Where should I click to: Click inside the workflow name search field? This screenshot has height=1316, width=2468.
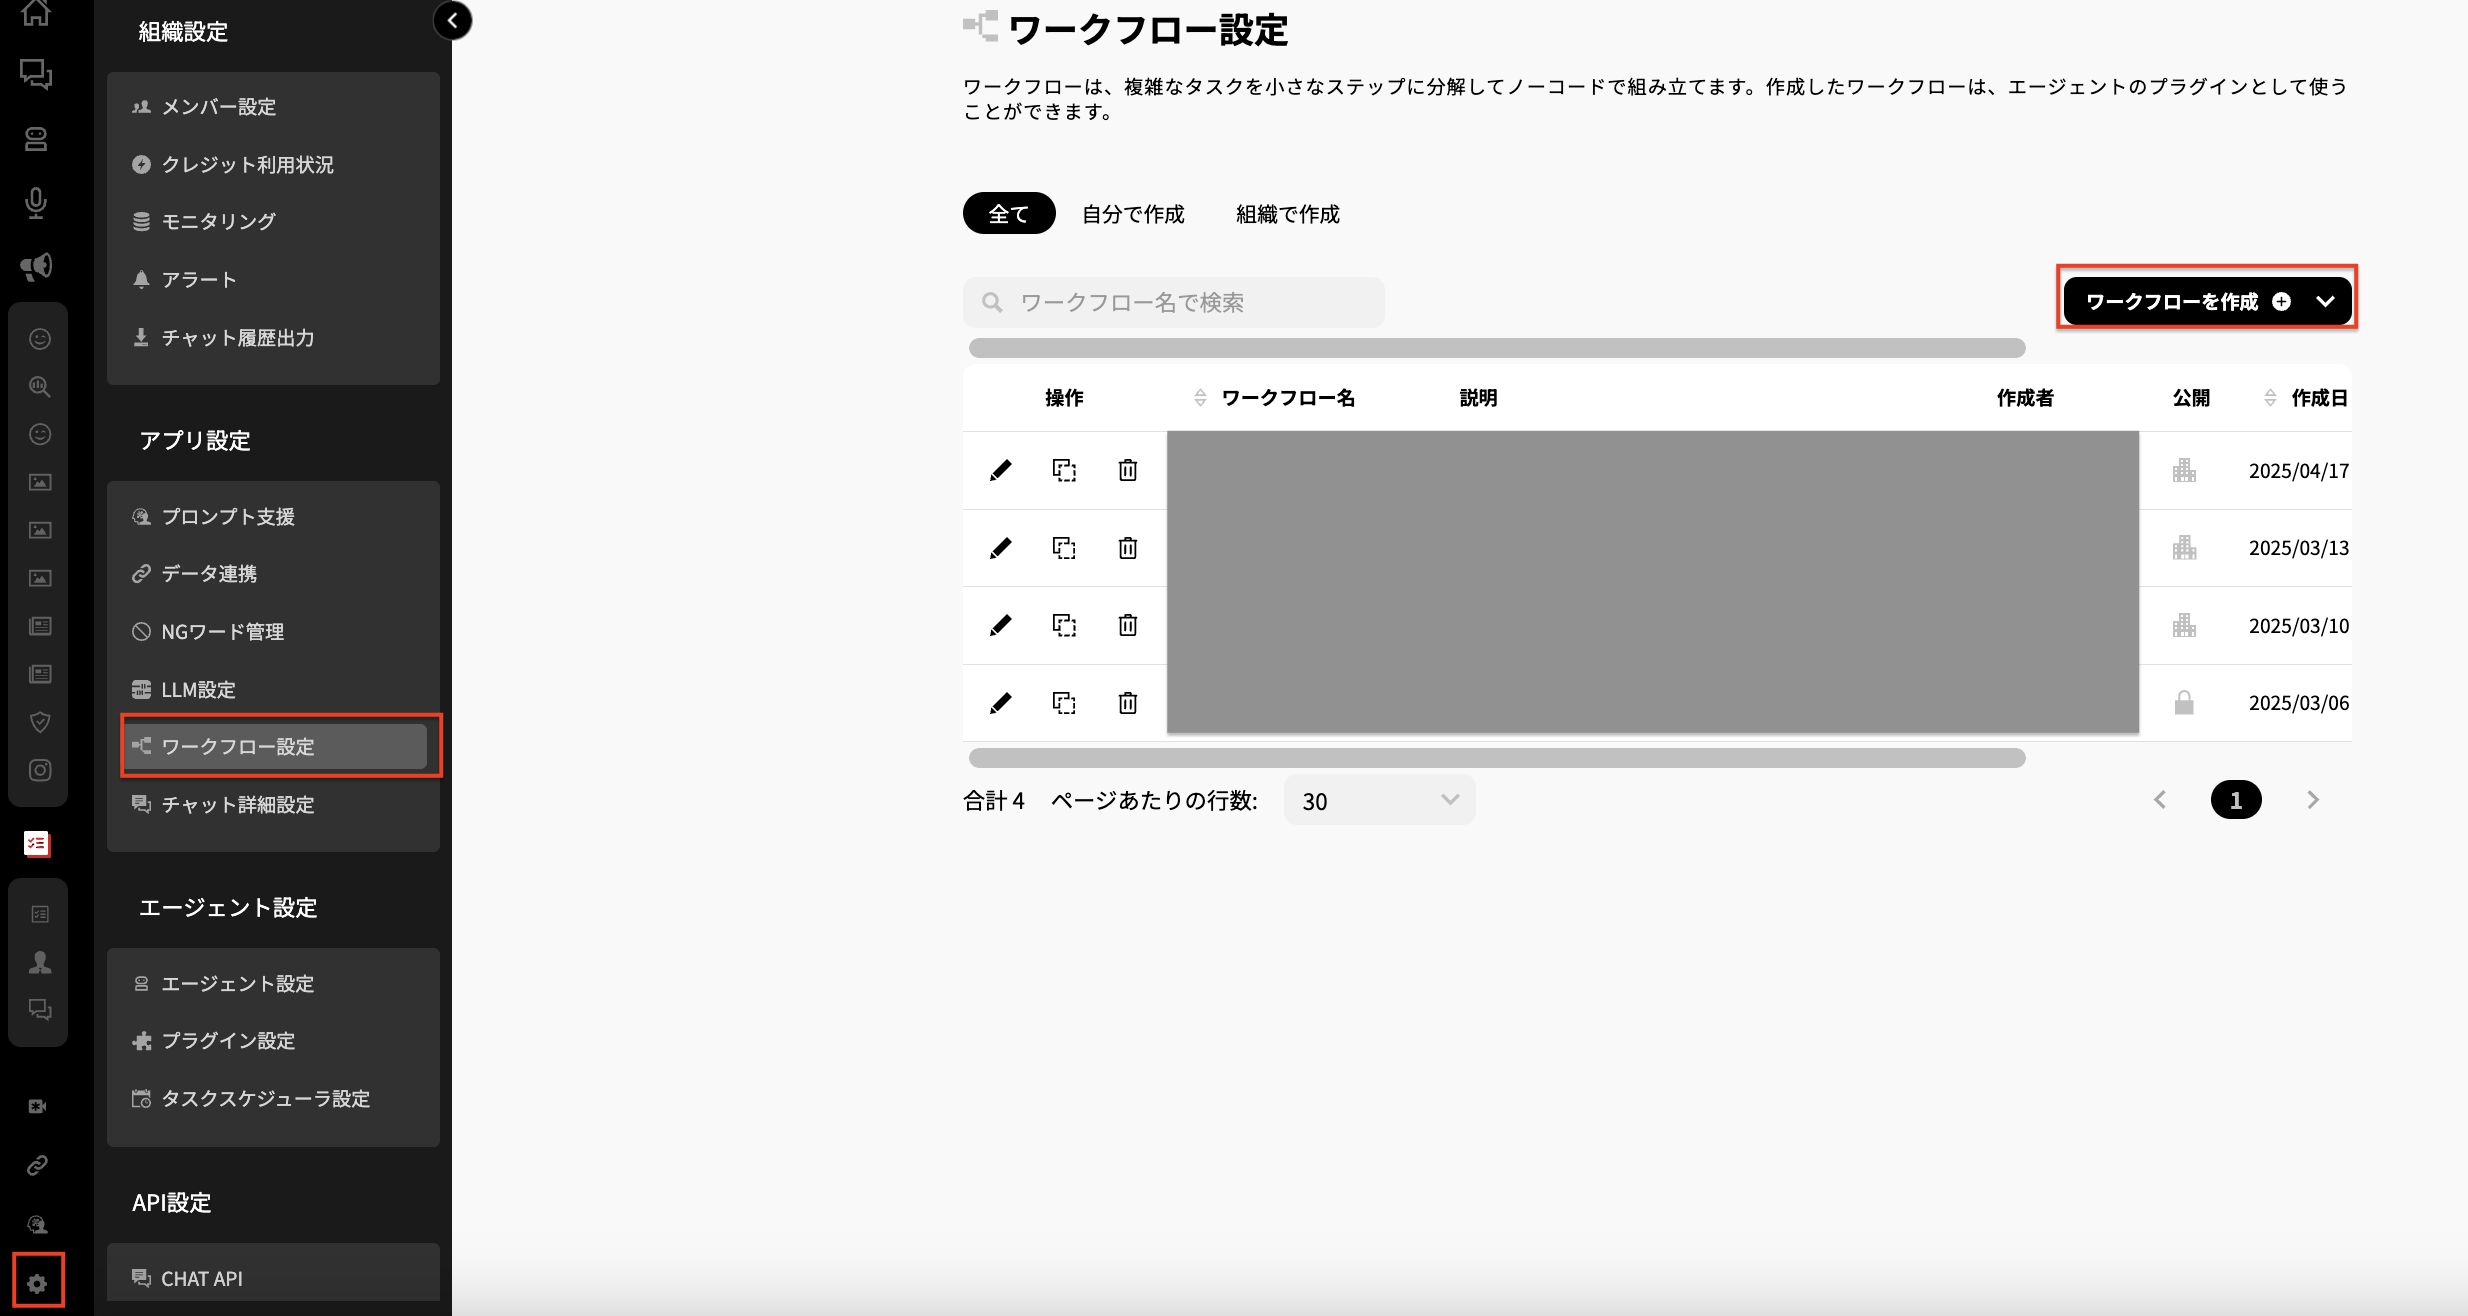[1172, 301]
